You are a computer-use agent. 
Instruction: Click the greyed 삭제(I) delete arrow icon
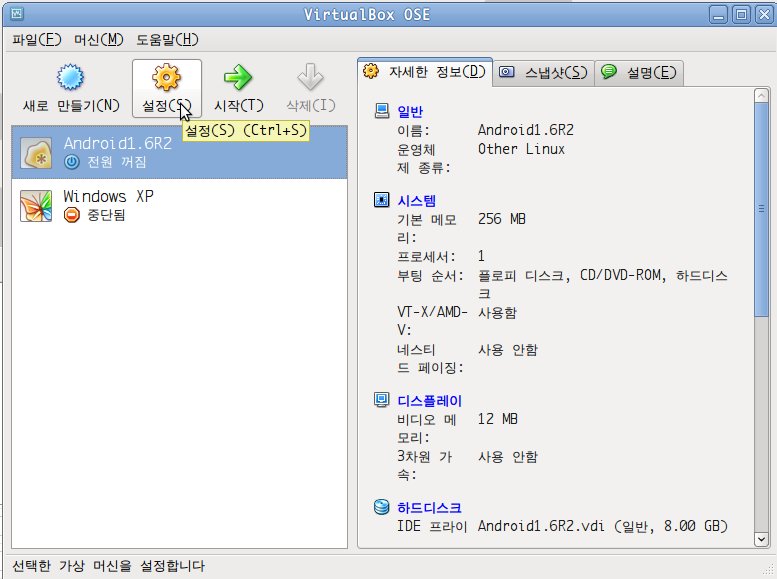[310, 77]
